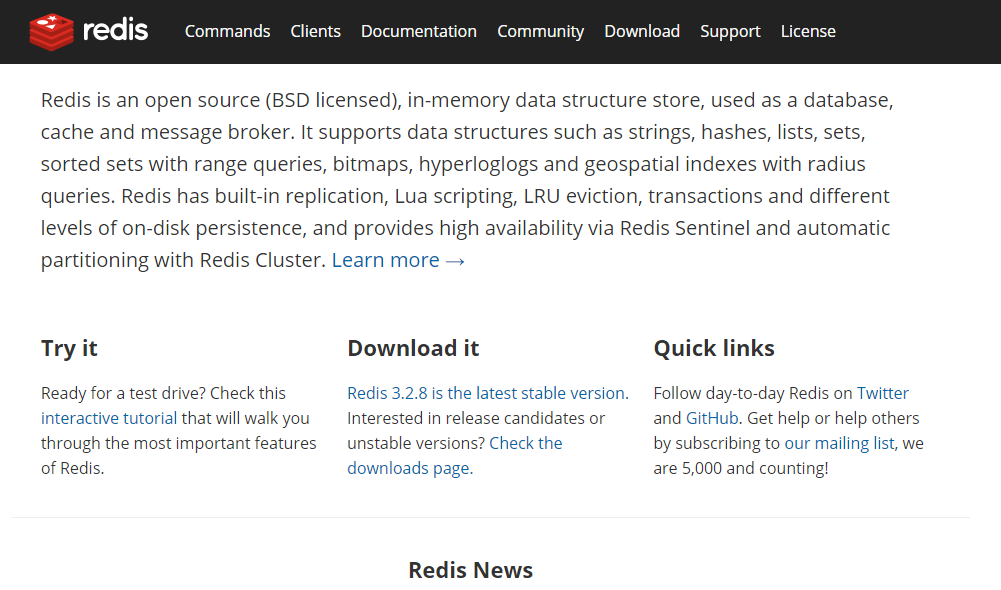Screen dimensions: 1001x590
Task: Select Support in the header menu
Action: (x=730, y=31)
